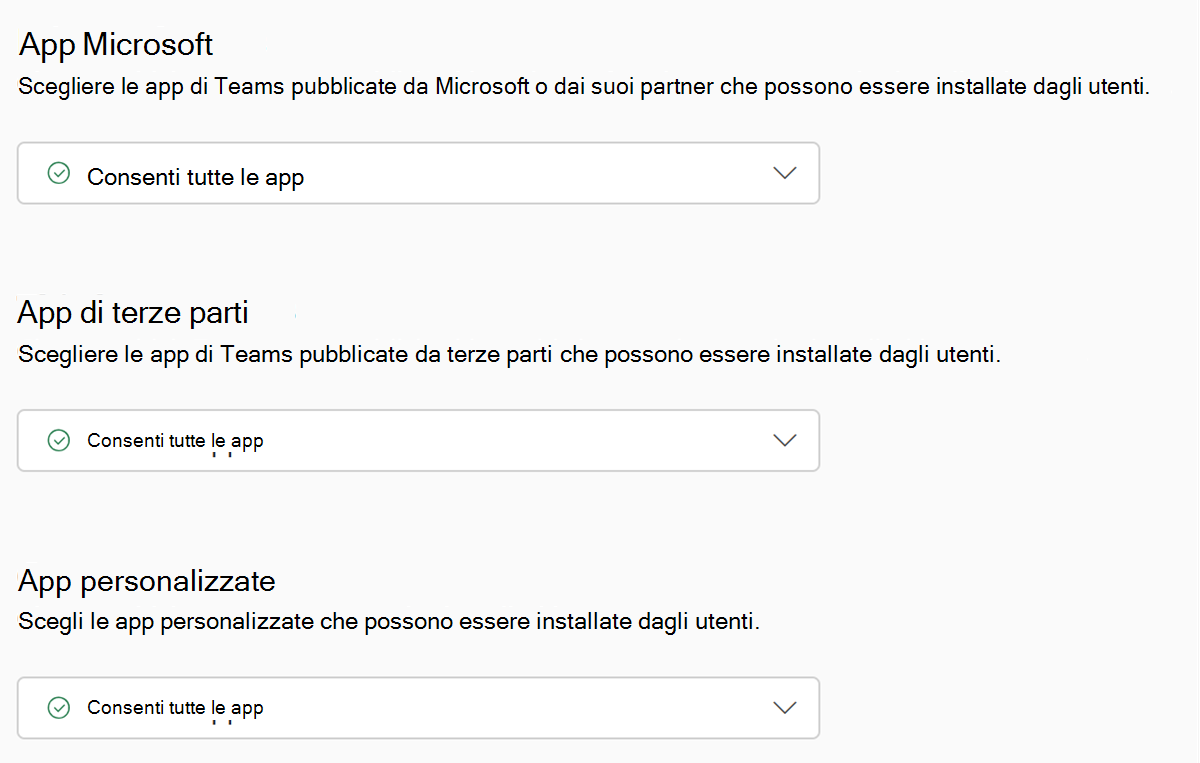Image resolution: width=1200 pixels, height=763 pixels.
Task: Click the description text below App personalizzate heading
Action: [x=389, y=622]
